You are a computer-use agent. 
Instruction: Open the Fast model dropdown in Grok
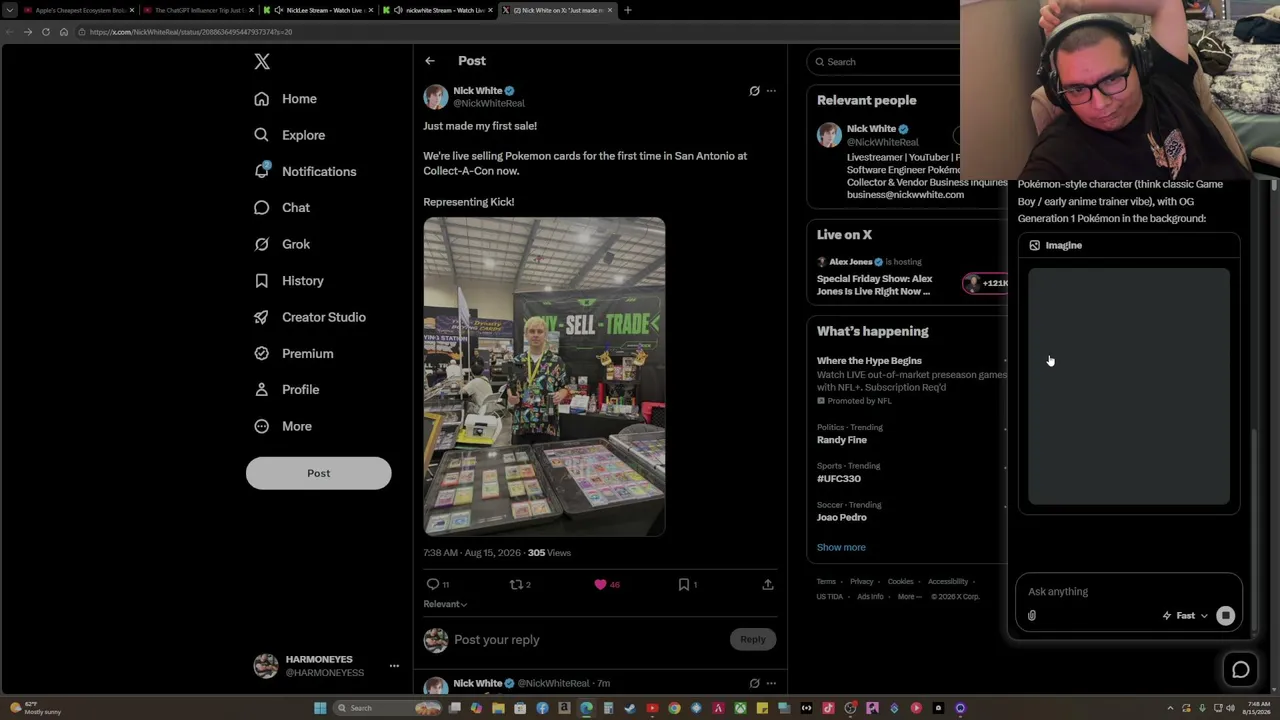(x=1185, y=616)
